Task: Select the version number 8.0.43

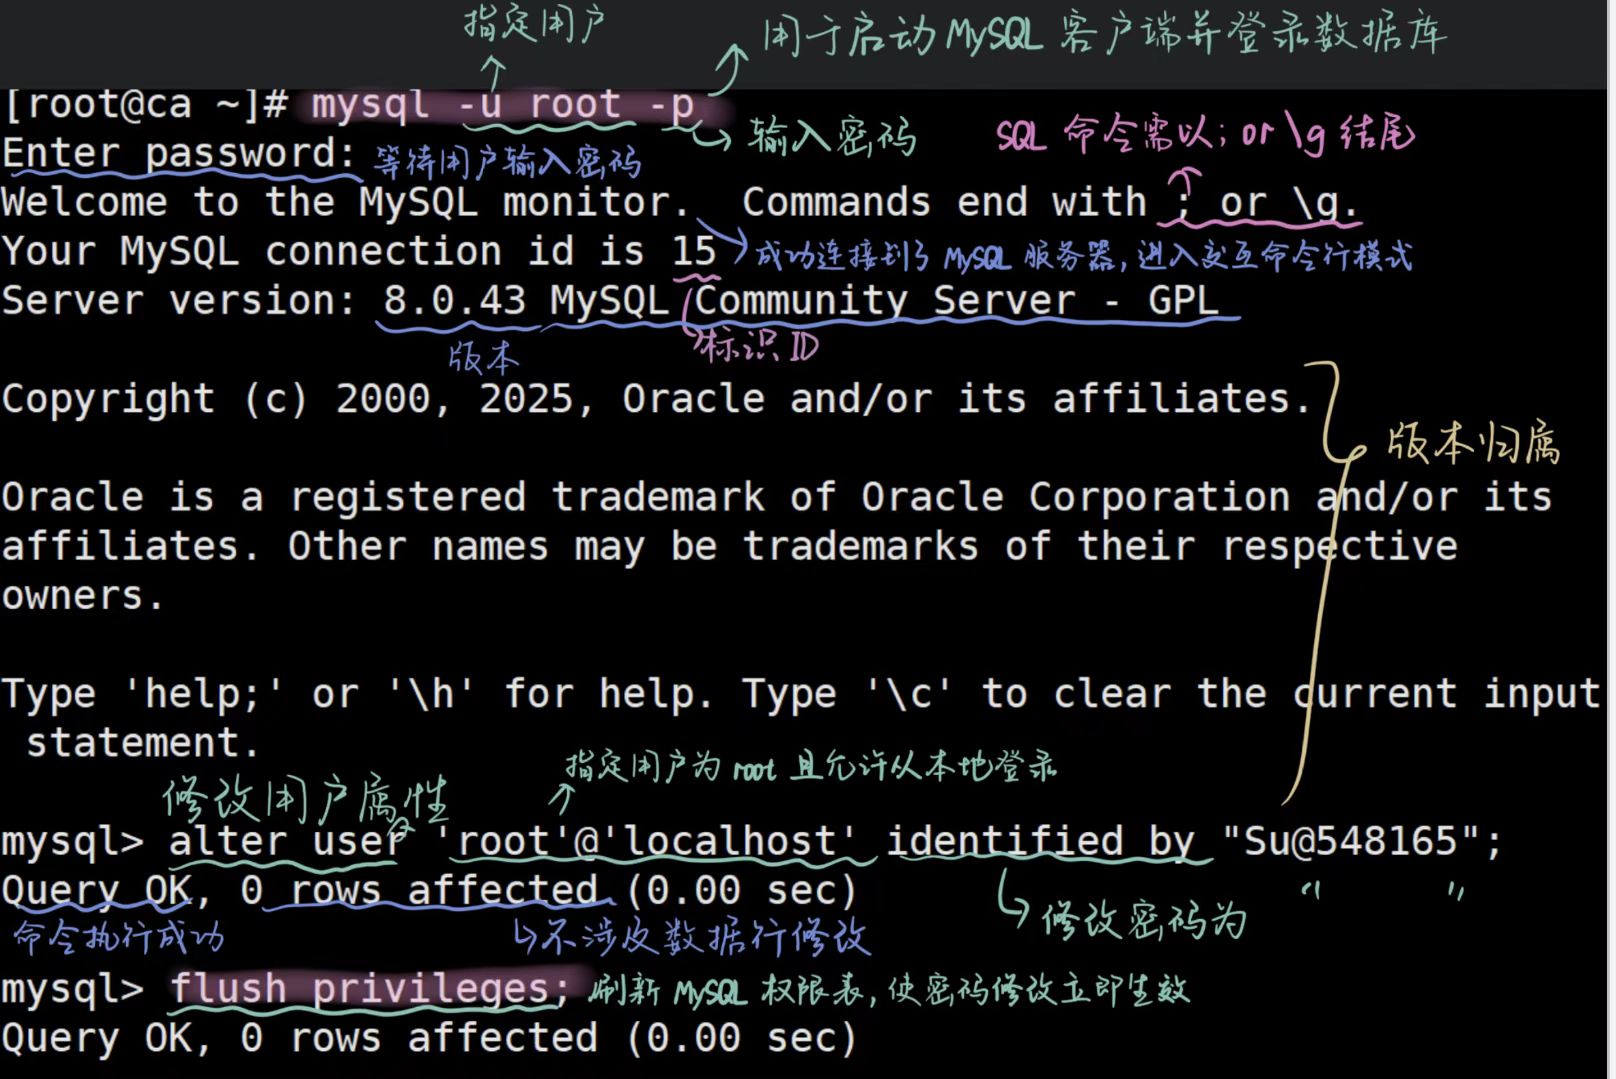Action: coord(455,300)
